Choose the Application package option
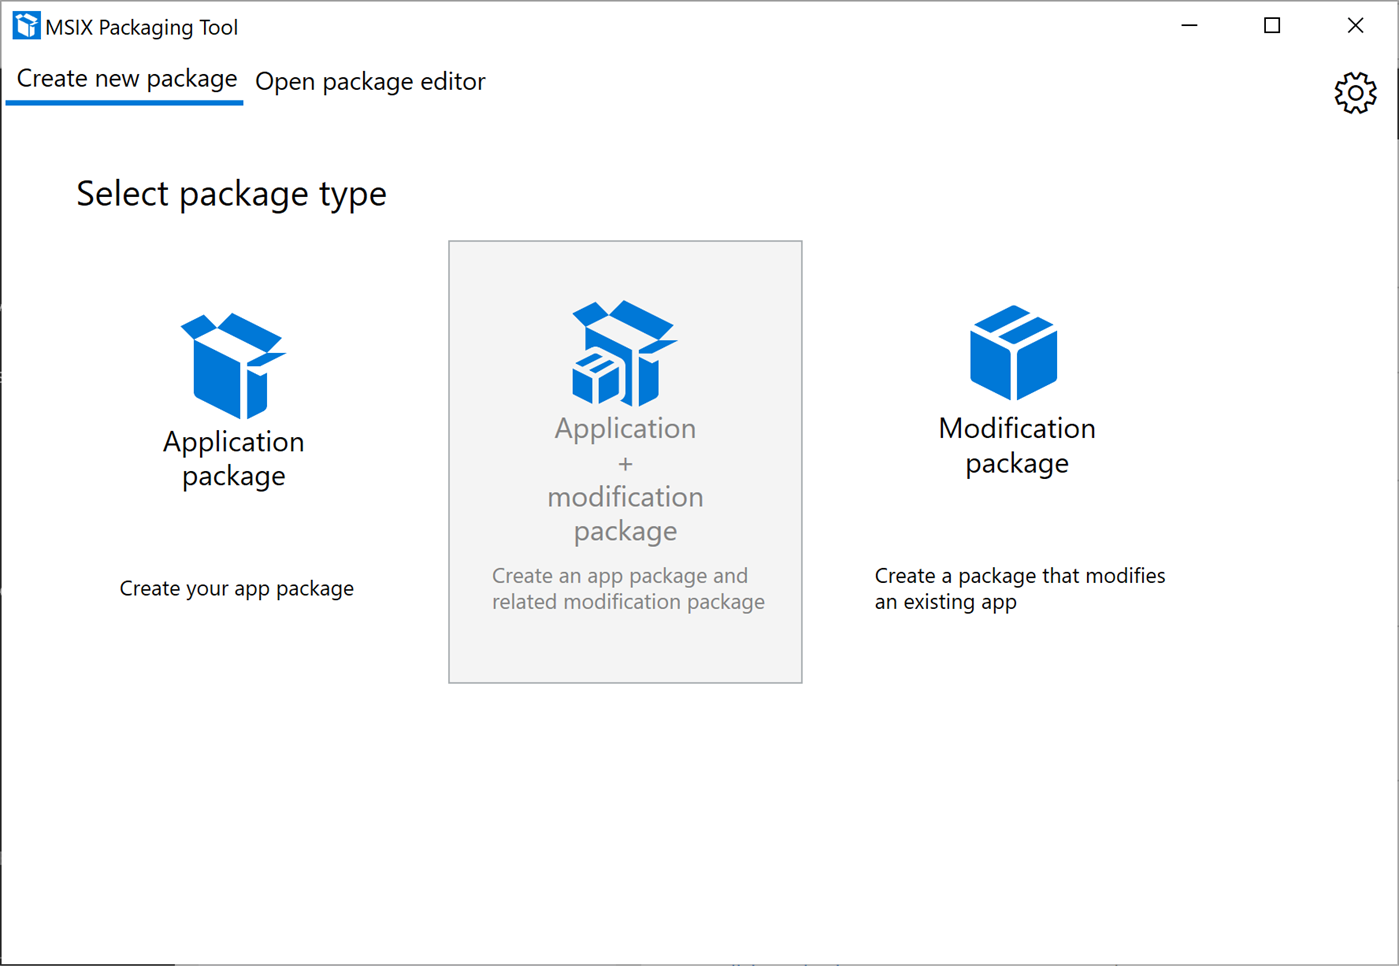Viewport: 1399px width, 966px height. [x=233, y=440]
